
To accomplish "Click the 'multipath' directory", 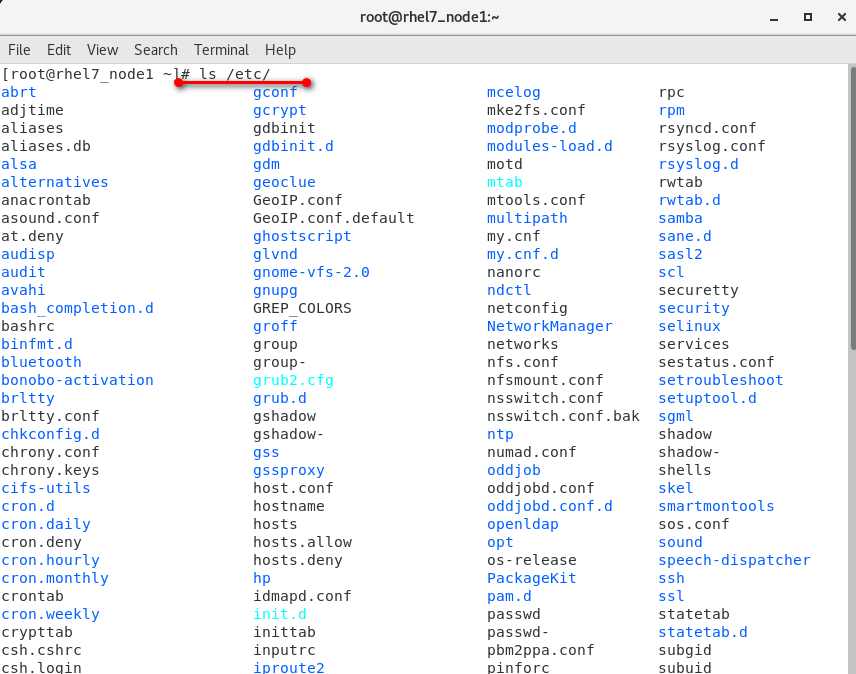I will click(527, 218).
